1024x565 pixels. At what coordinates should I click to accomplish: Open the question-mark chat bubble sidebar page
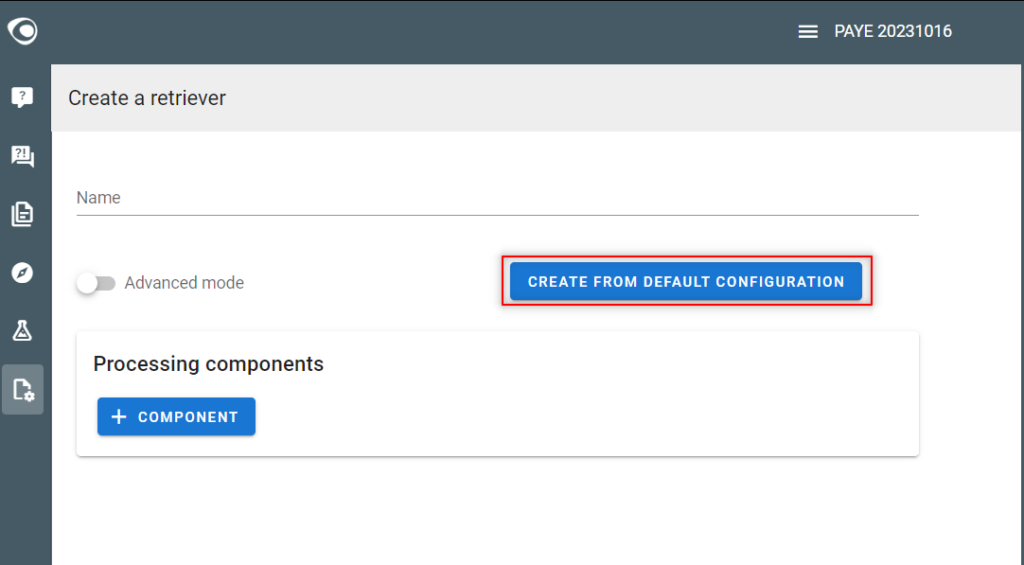point(22,97)
